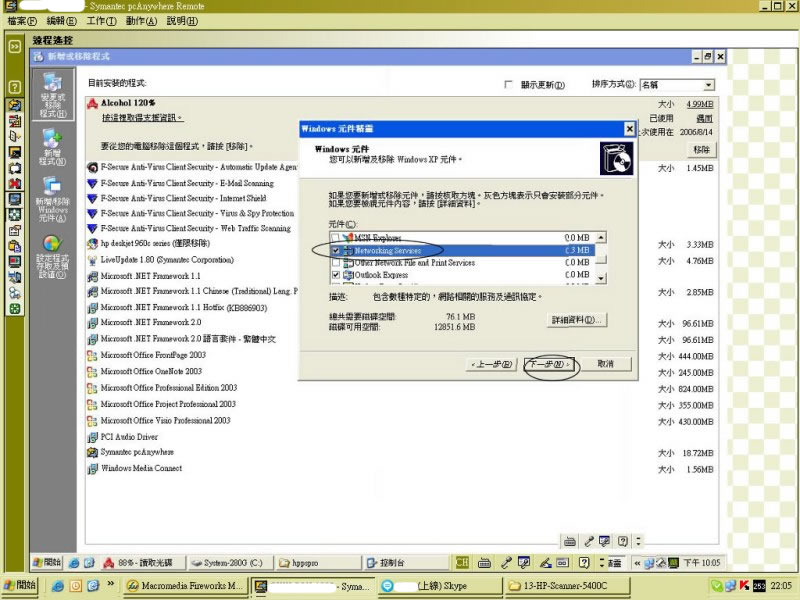This screenshot has width=800, height=600.
Task: Follow the 按這裡取得支援資訊 link
Action: (x=142, y=118)
